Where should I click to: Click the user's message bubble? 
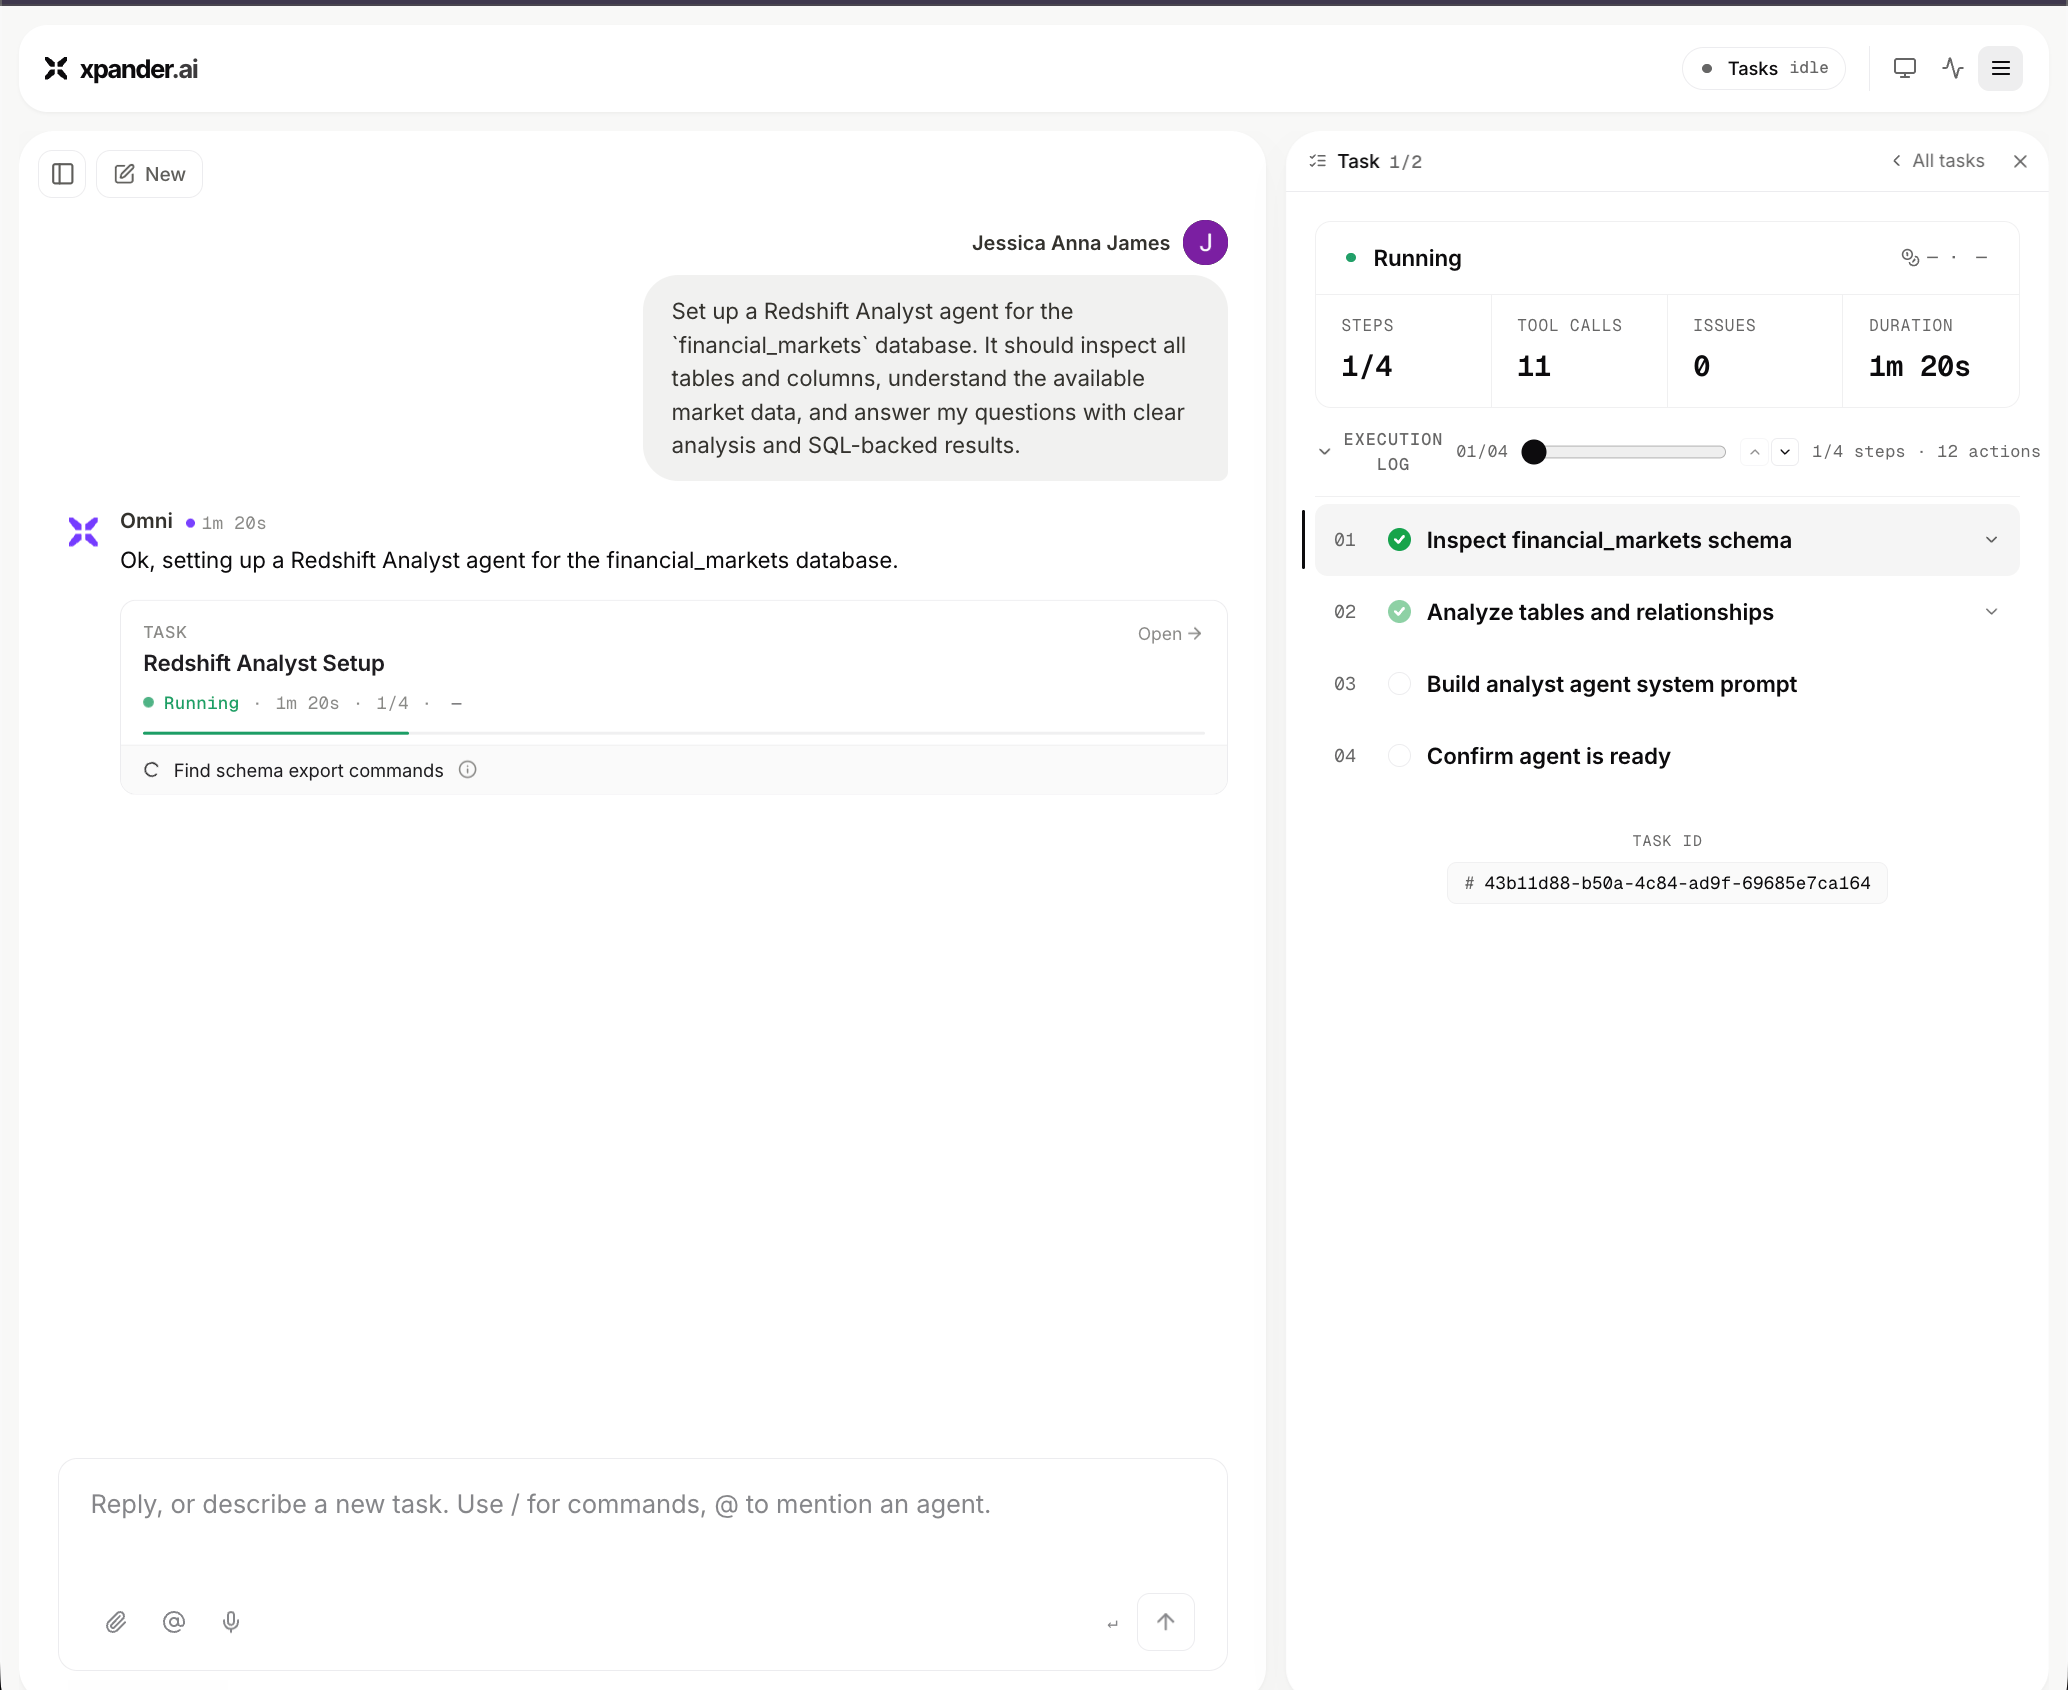(x=935, y=378)
